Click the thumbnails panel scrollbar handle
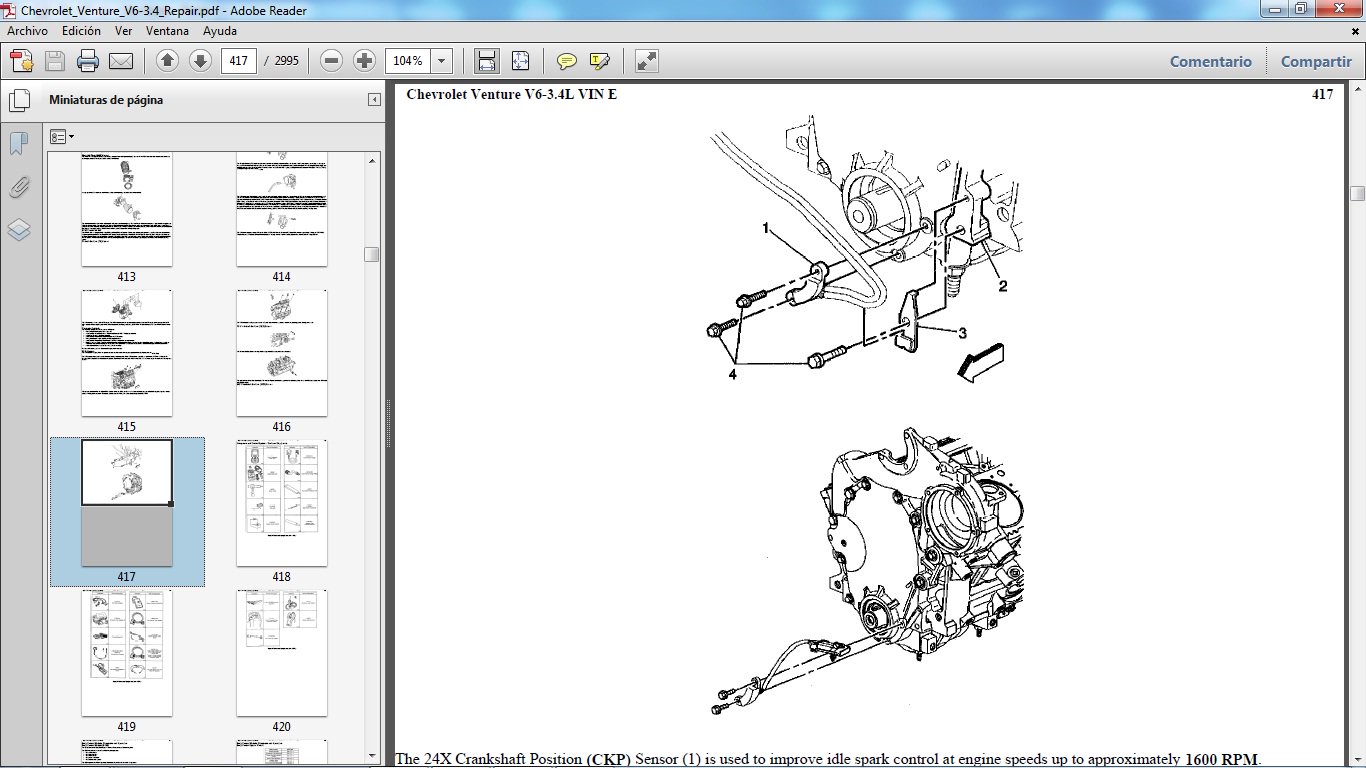1366x768 pixels. click(x=372, y=254)
